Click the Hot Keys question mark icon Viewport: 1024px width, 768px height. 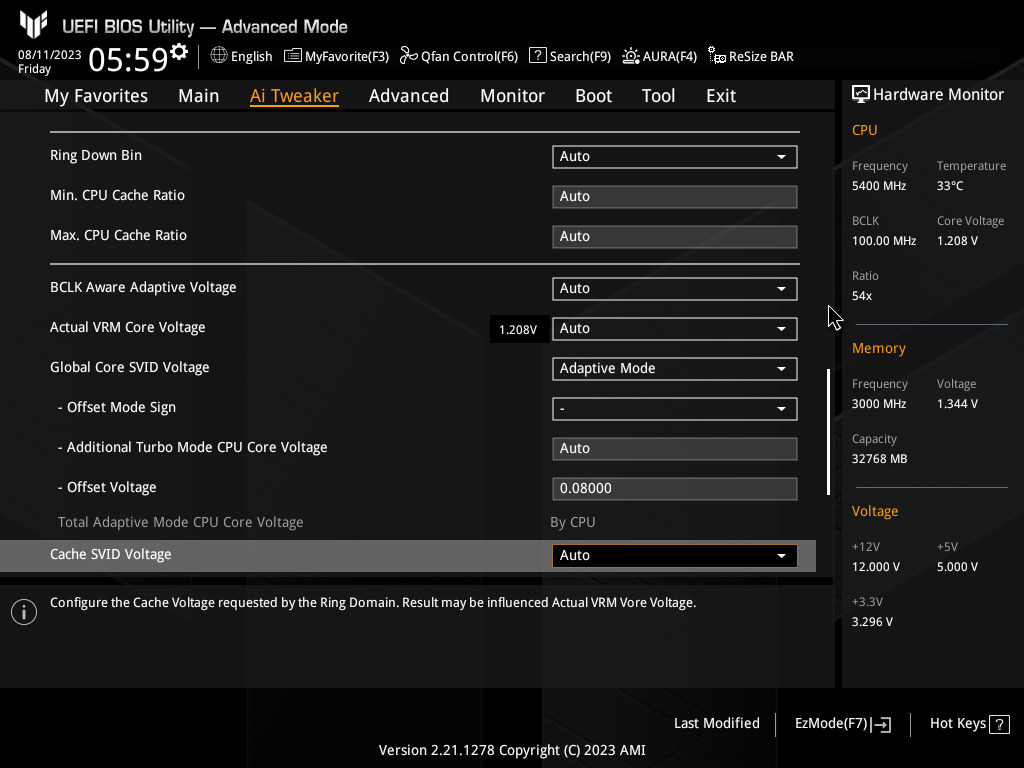coord(999,724)
